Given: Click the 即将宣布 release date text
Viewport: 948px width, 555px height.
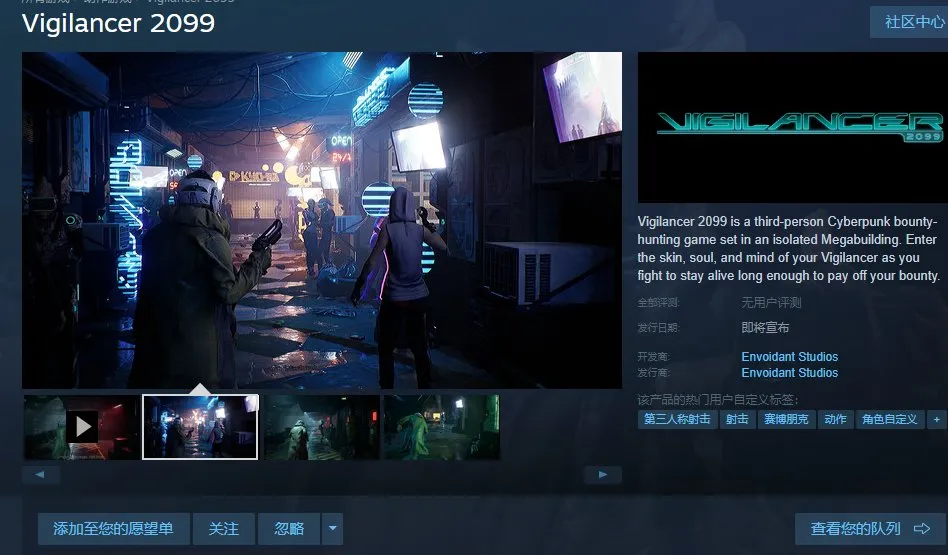Looking at the screenshot, I should coord(765,328).
